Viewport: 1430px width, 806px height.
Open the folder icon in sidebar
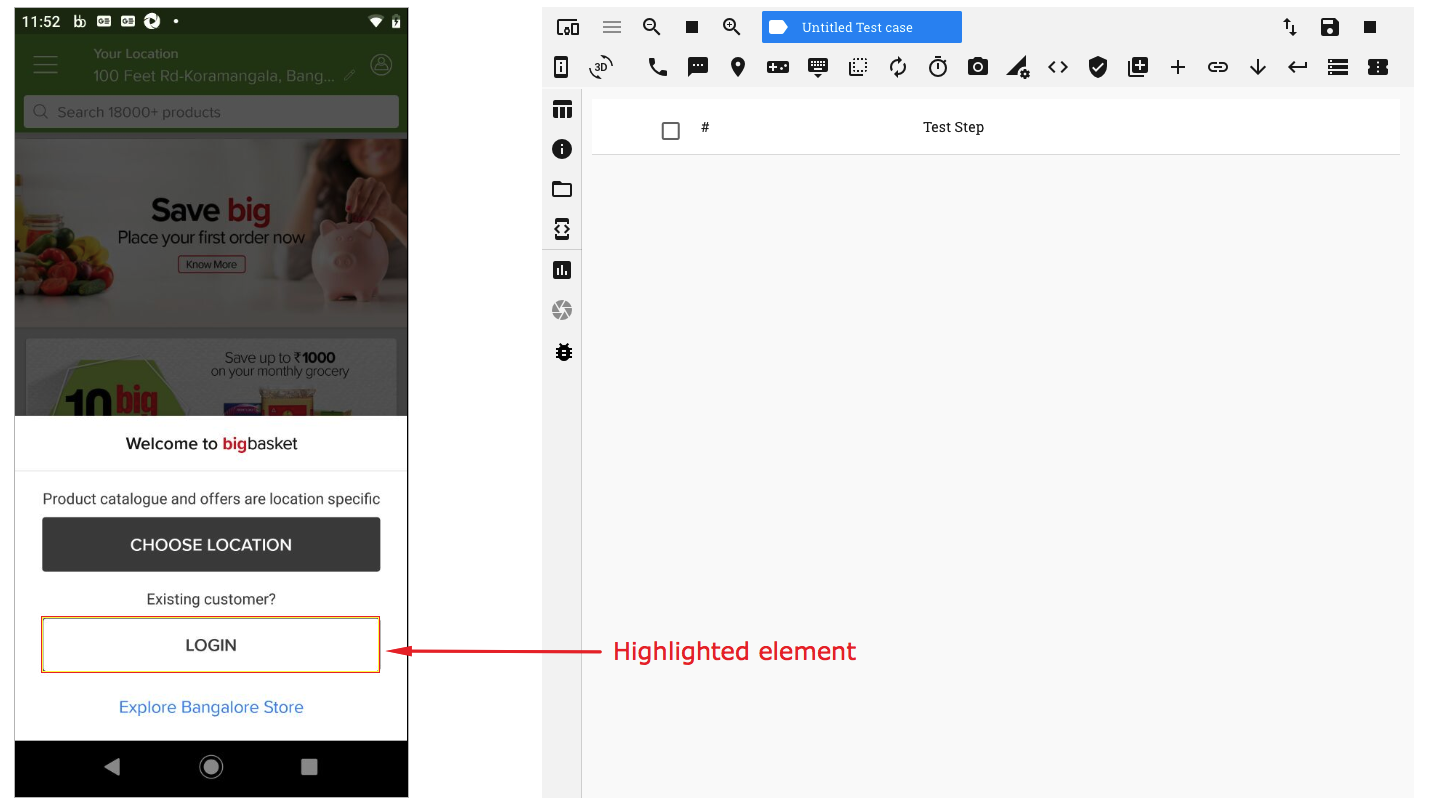pos(562,189)
